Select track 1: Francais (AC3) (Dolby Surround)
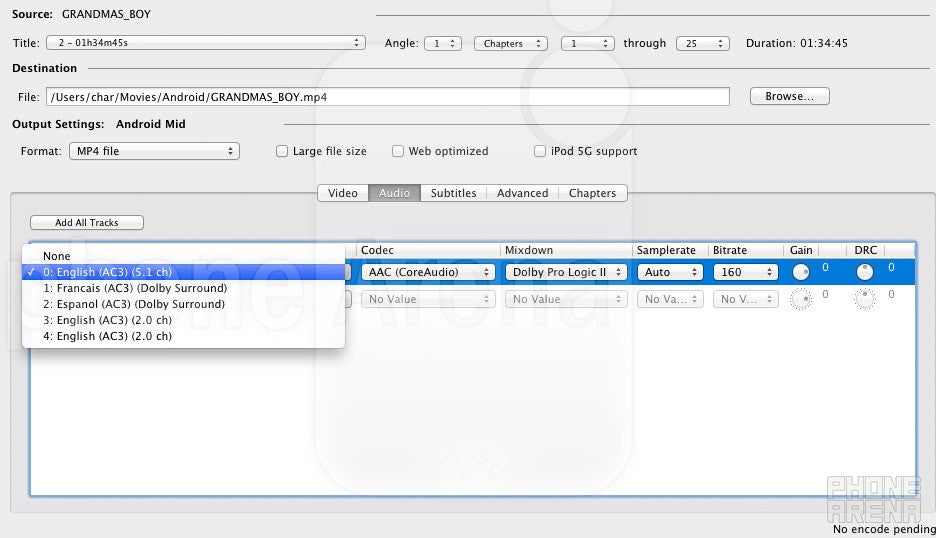 (183, 288)
